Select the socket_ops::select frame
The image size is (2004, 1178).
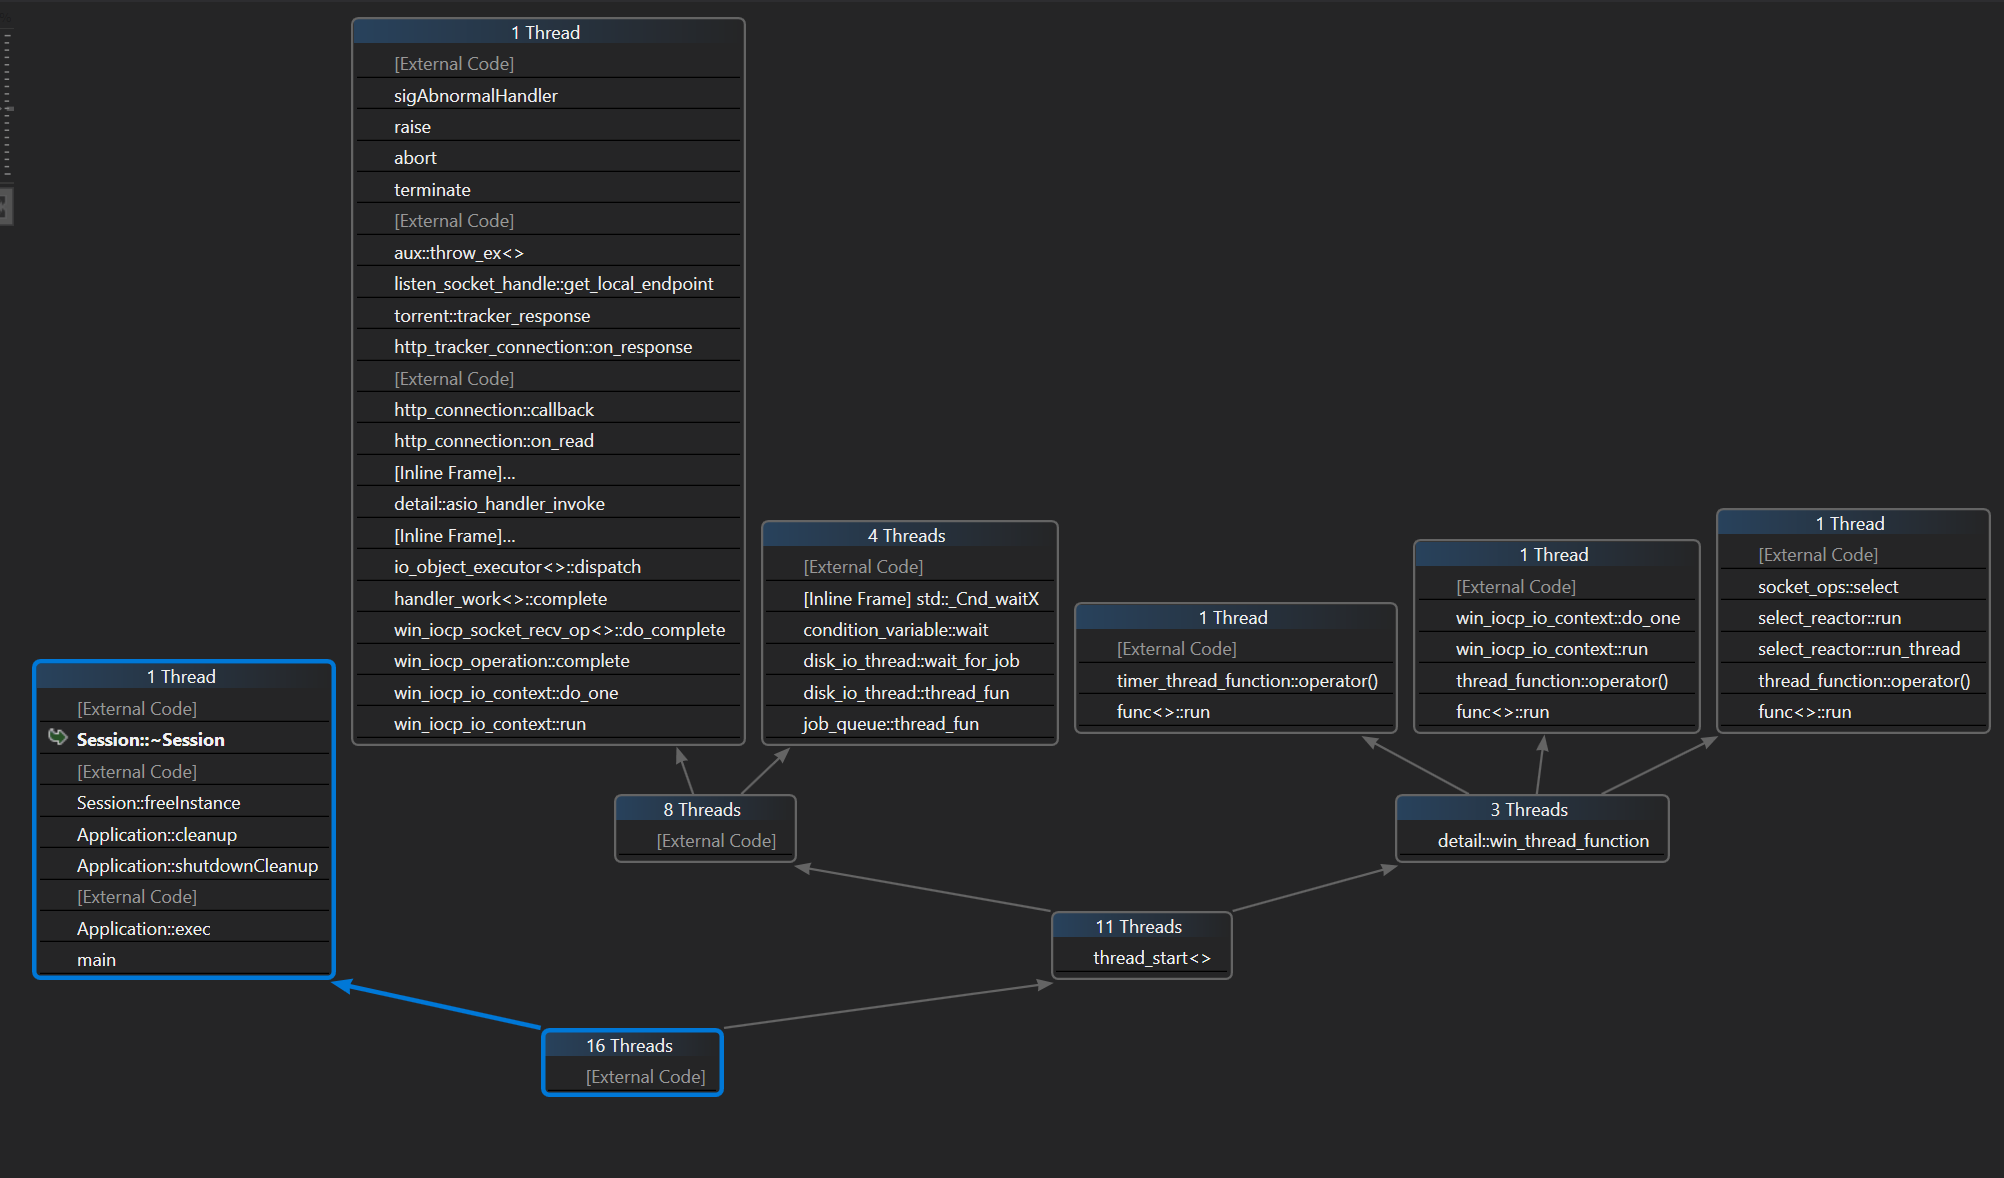click(x=1827, y=587)
